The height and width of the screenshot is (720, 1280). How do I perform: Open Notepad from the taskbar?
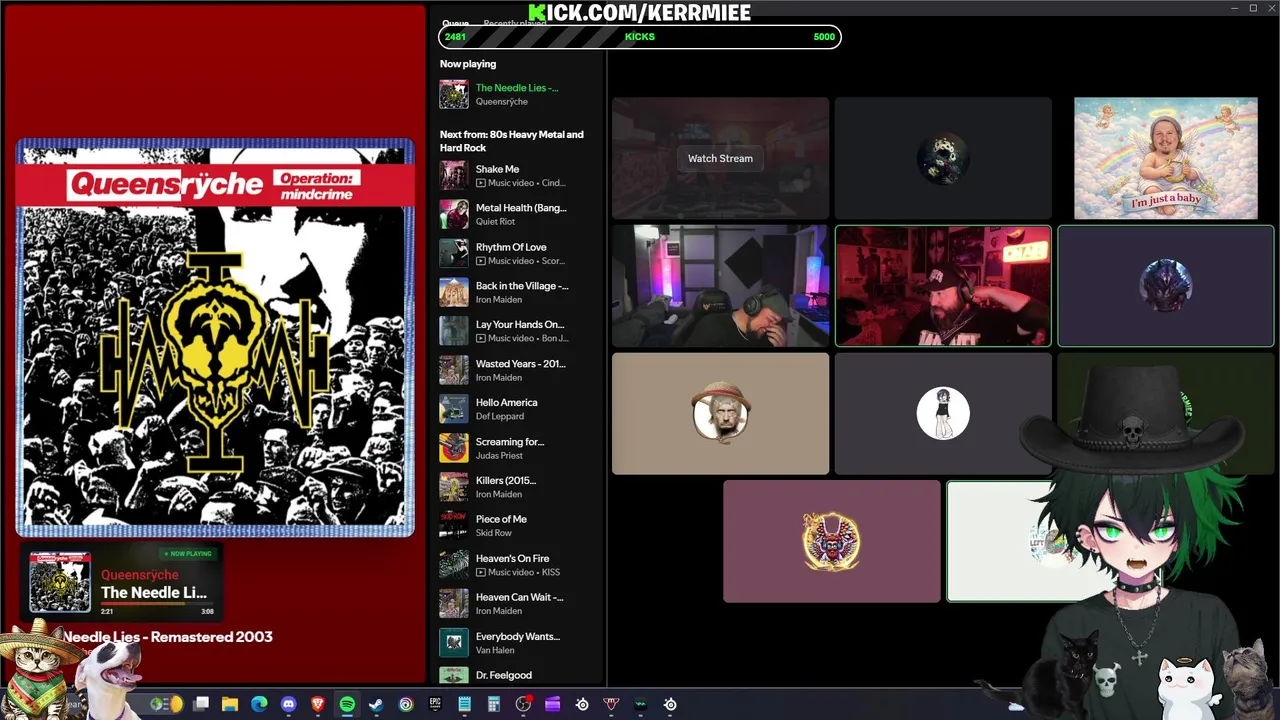464,704
